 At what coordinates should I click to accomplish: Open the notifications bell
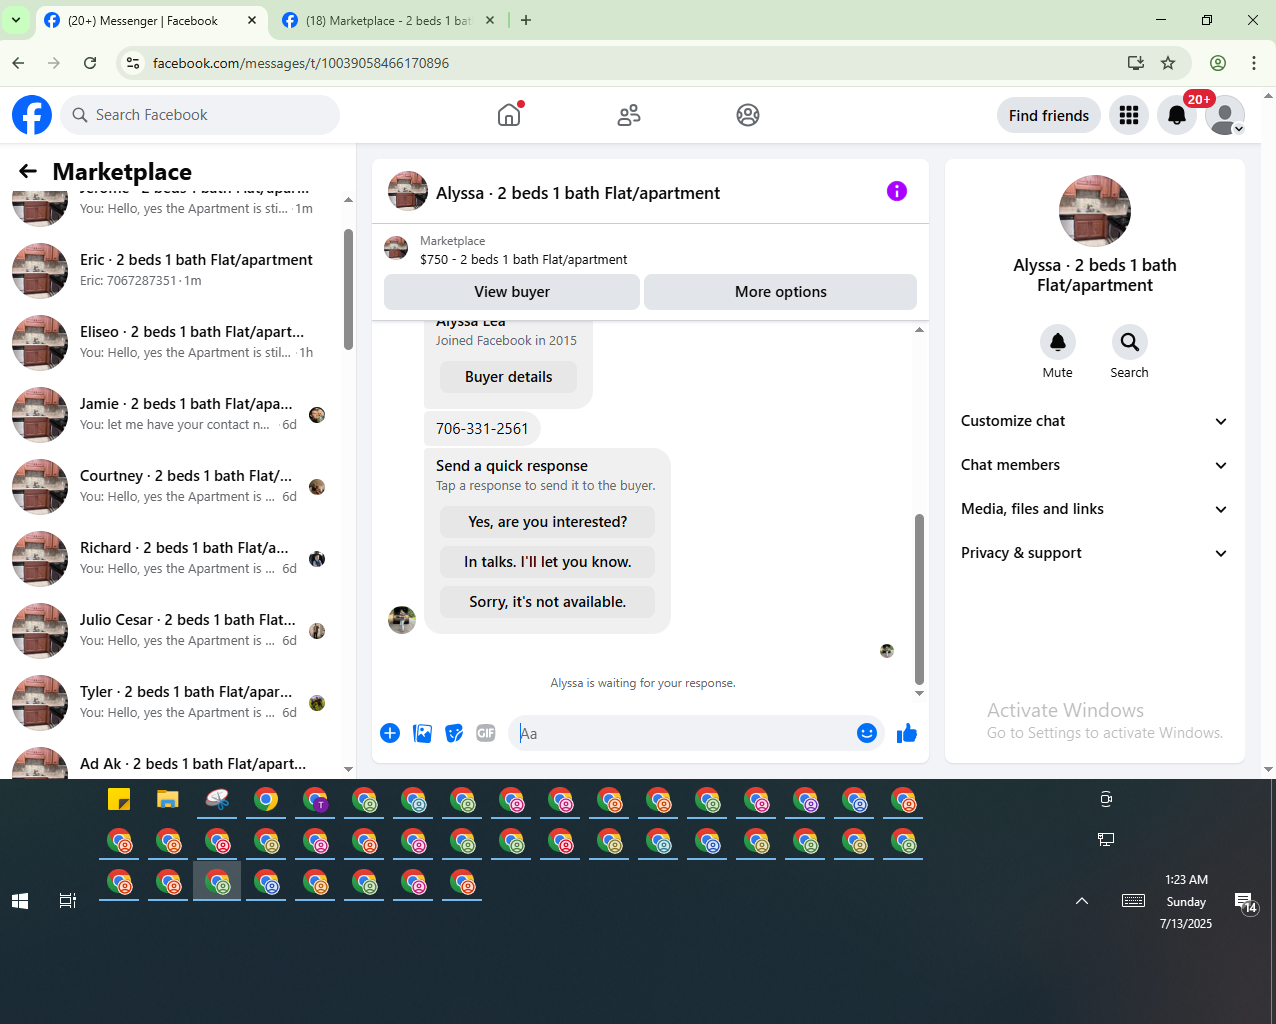[1177, 115]
